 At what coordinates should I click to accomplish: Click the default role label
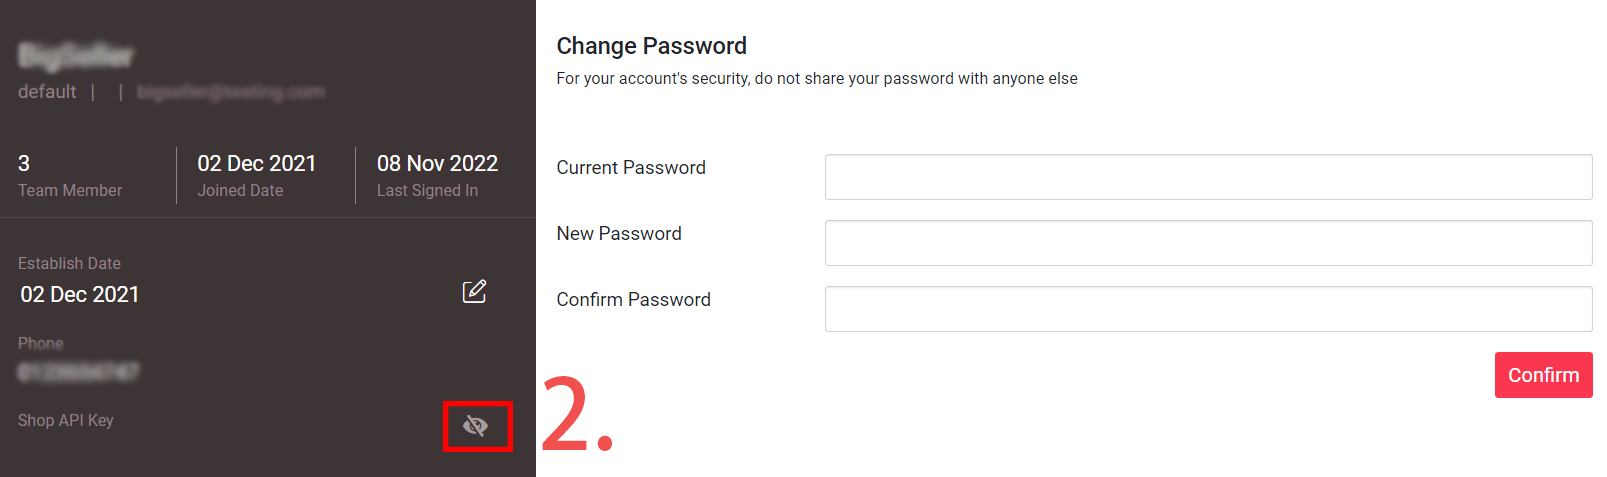click(x=47, y=92)
